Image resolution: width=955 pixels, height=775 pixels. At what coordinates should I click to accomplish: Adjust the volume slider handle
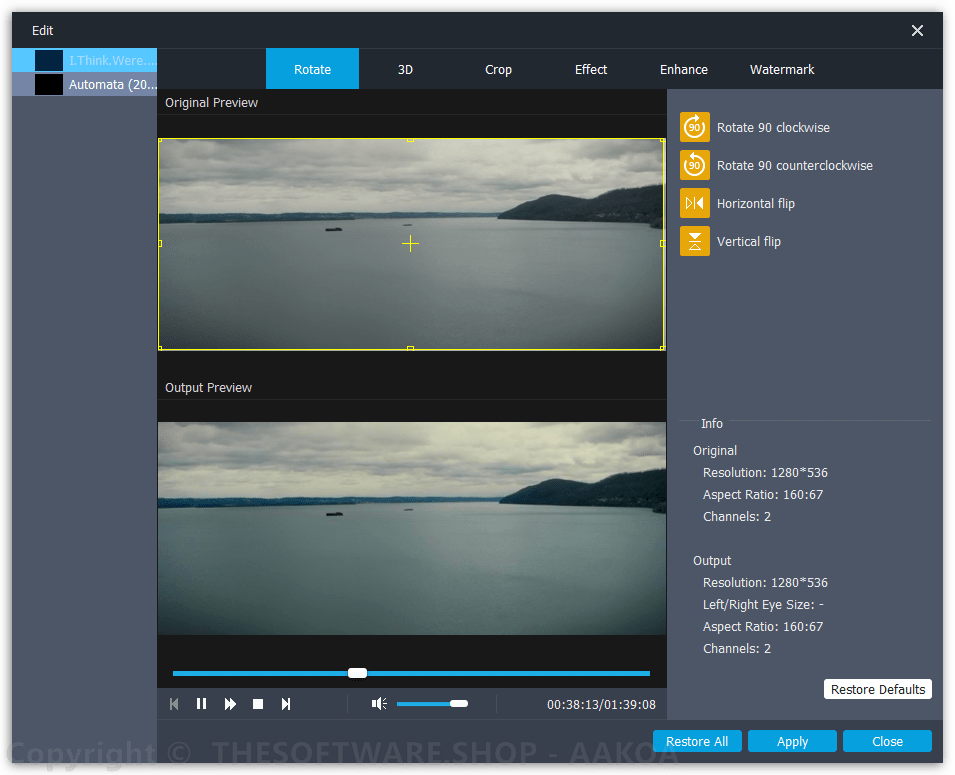pos(459,703)
